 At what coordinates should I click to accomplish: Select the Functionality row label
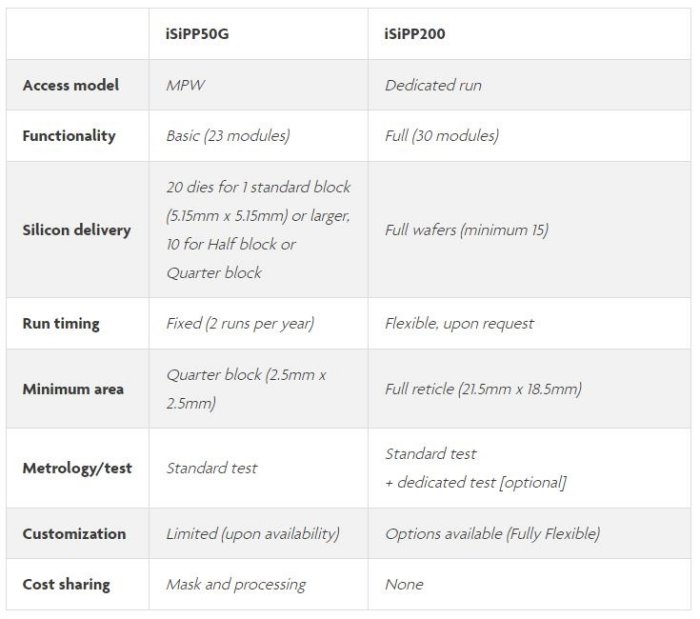[x=69, y=136]
